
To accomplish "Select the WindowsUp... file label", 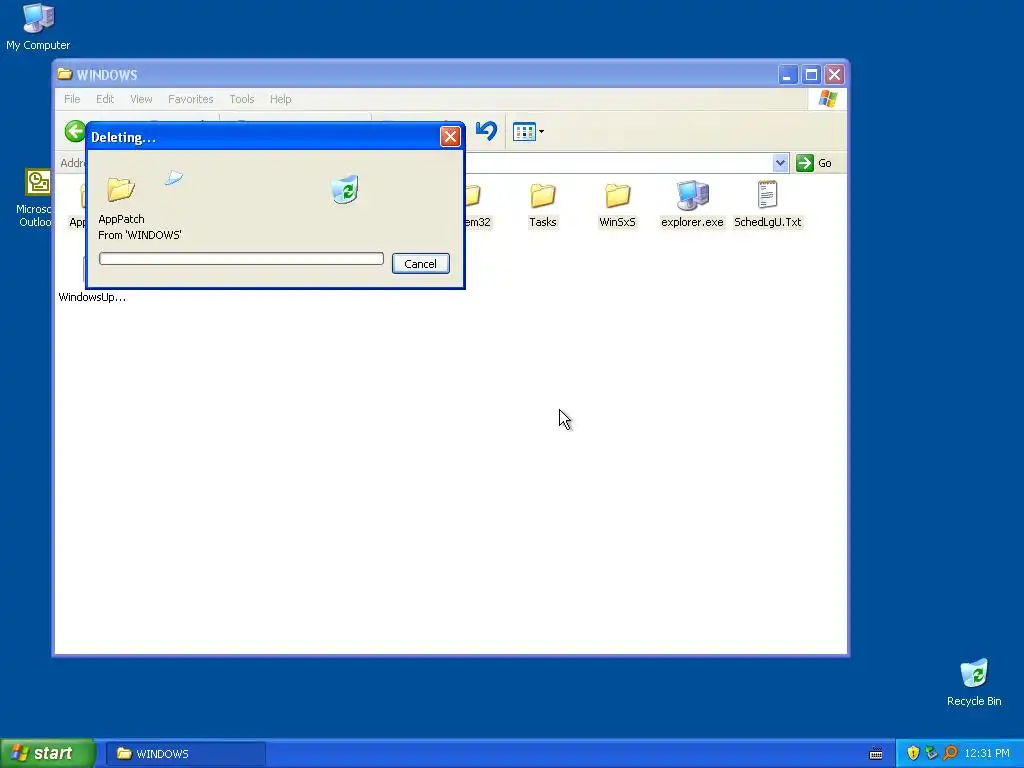I will click(92, 297).
